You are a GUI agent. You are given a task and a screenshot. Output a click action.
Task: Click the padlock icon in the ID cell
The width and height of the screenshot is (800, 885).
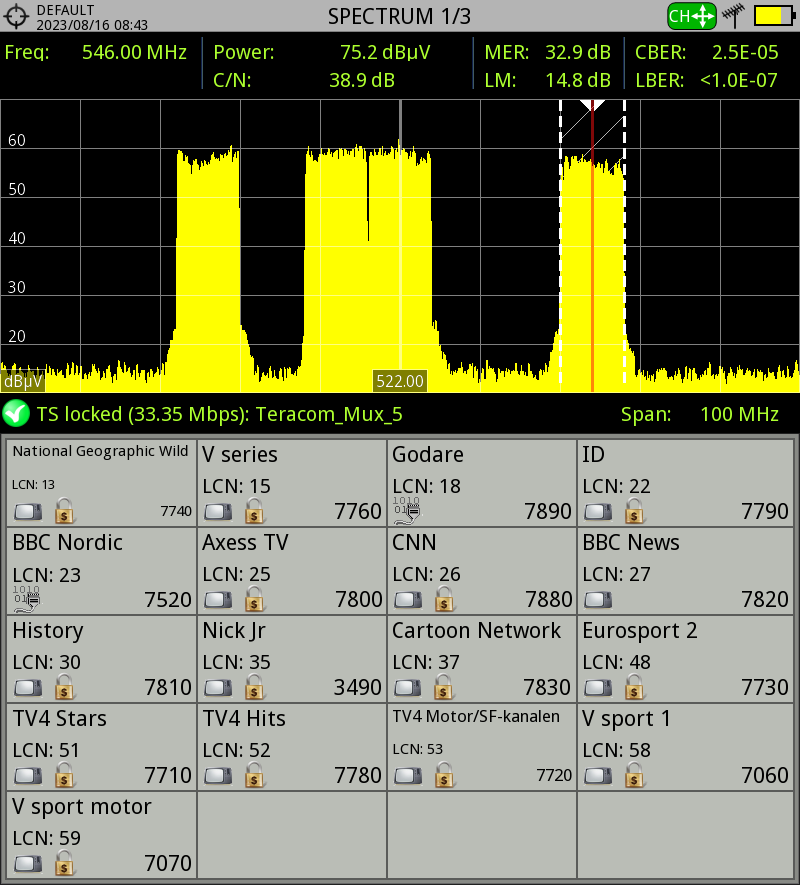click(635, 510)
